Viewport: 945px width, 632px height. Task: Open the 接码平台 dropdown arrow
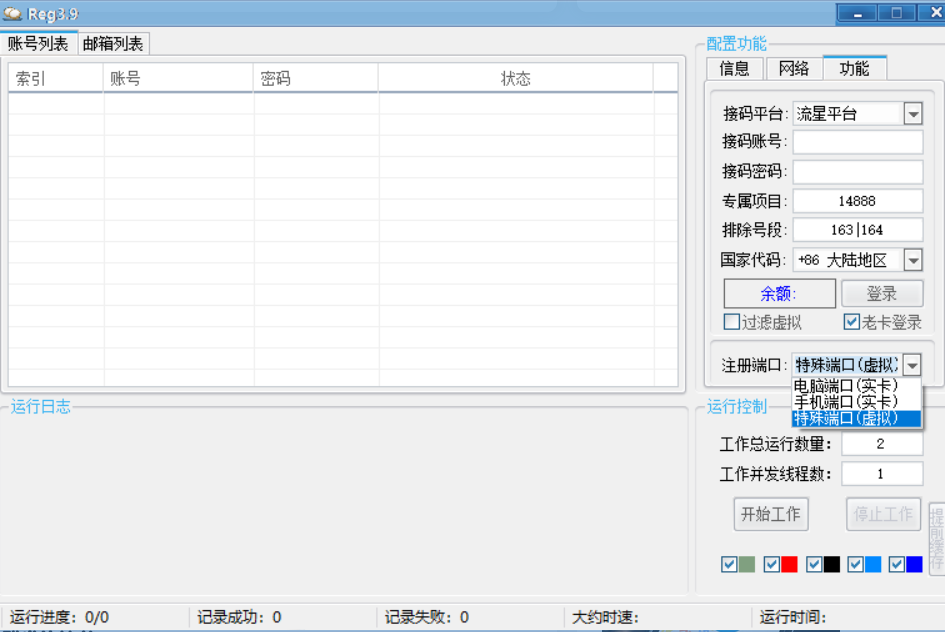[912, 114]
